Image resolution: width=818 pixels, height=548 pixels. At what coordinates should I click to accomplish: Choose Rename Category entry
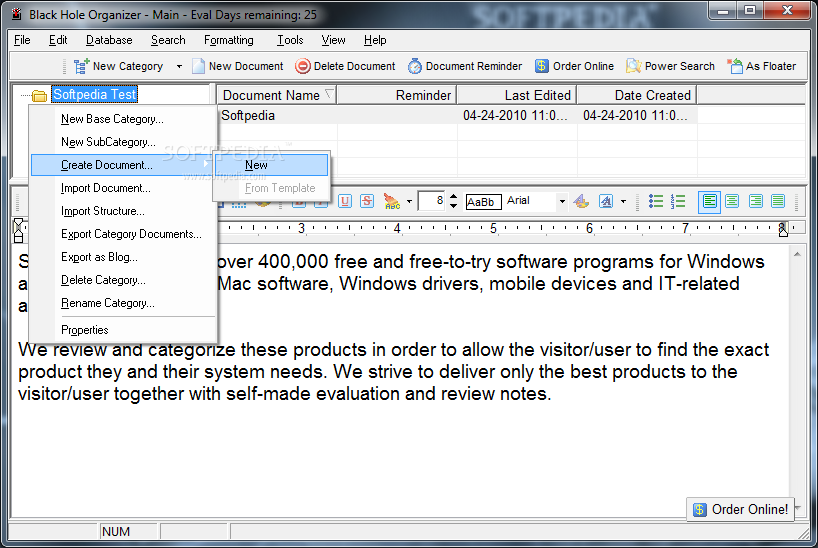point(124,303)
